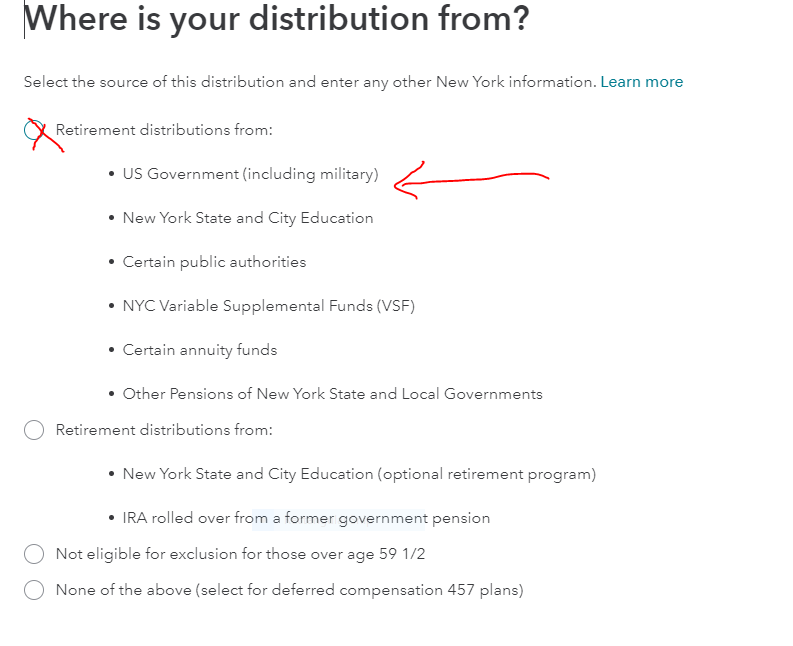This screenshot has width=793, height=646.
Task: Click 'NYC Variable Supplemental Funds (VSF)' text
Action: pos(268,306)
